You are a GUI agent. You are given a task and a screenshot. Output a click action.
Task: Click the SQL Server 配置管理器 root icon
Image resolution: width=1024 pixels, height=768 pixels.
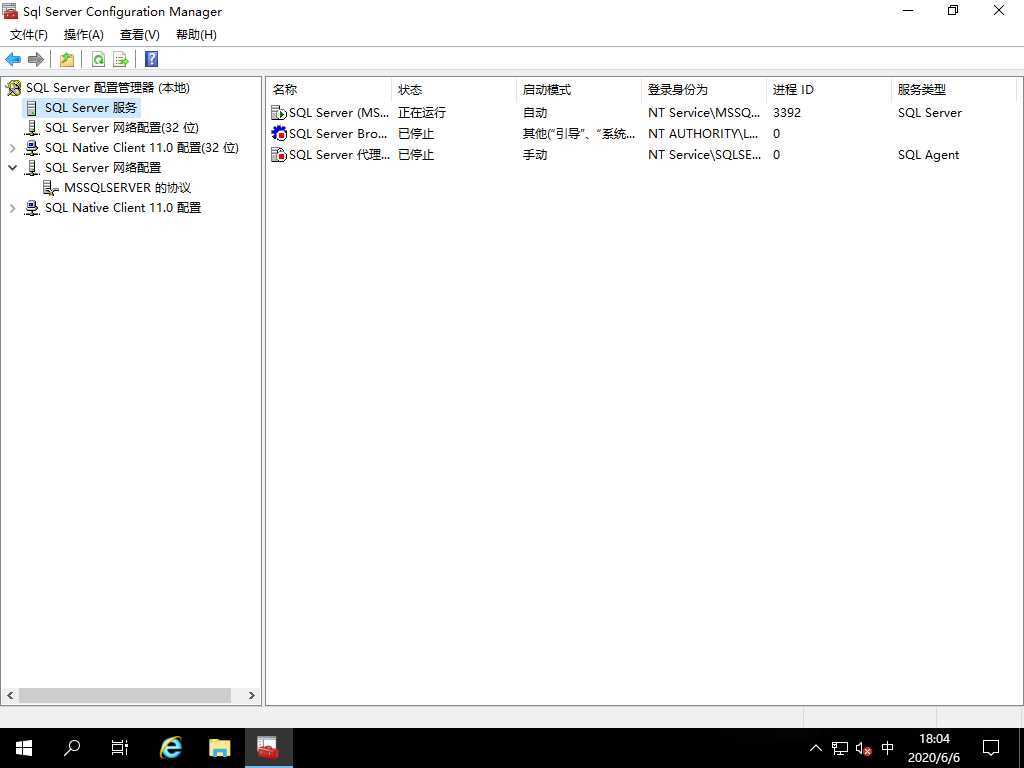pyautogui.click(x=13, y=88)
